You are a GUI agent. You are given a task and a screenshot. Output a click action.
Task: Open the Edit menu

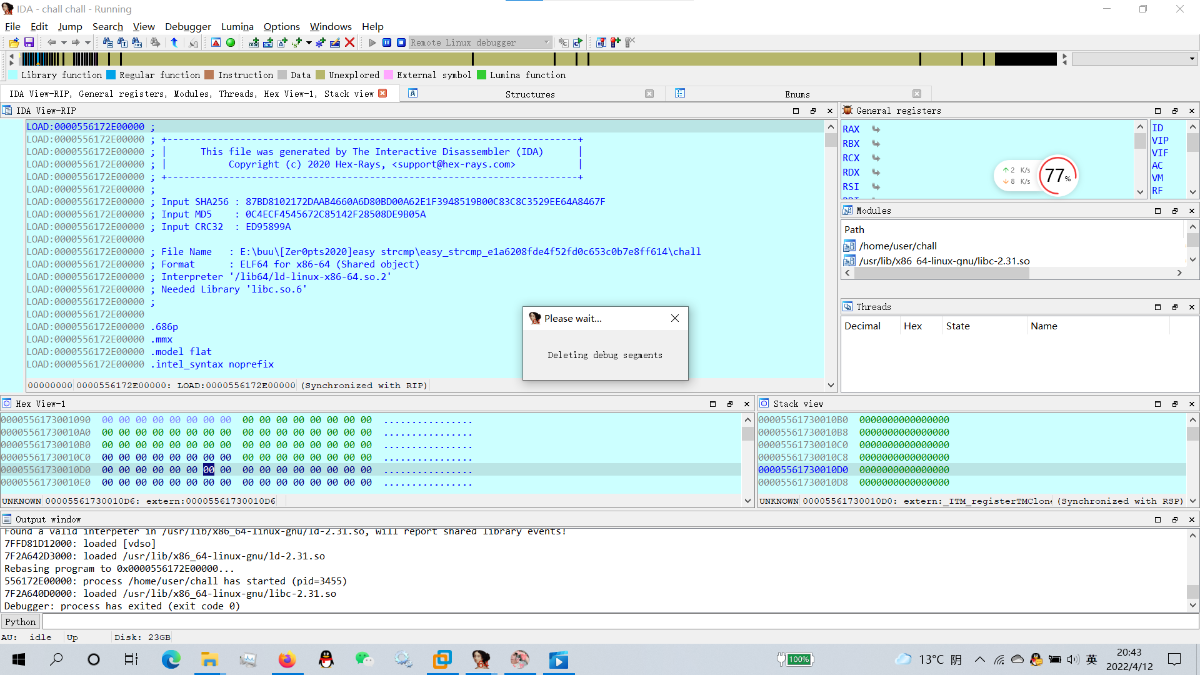tap(39, 26)
